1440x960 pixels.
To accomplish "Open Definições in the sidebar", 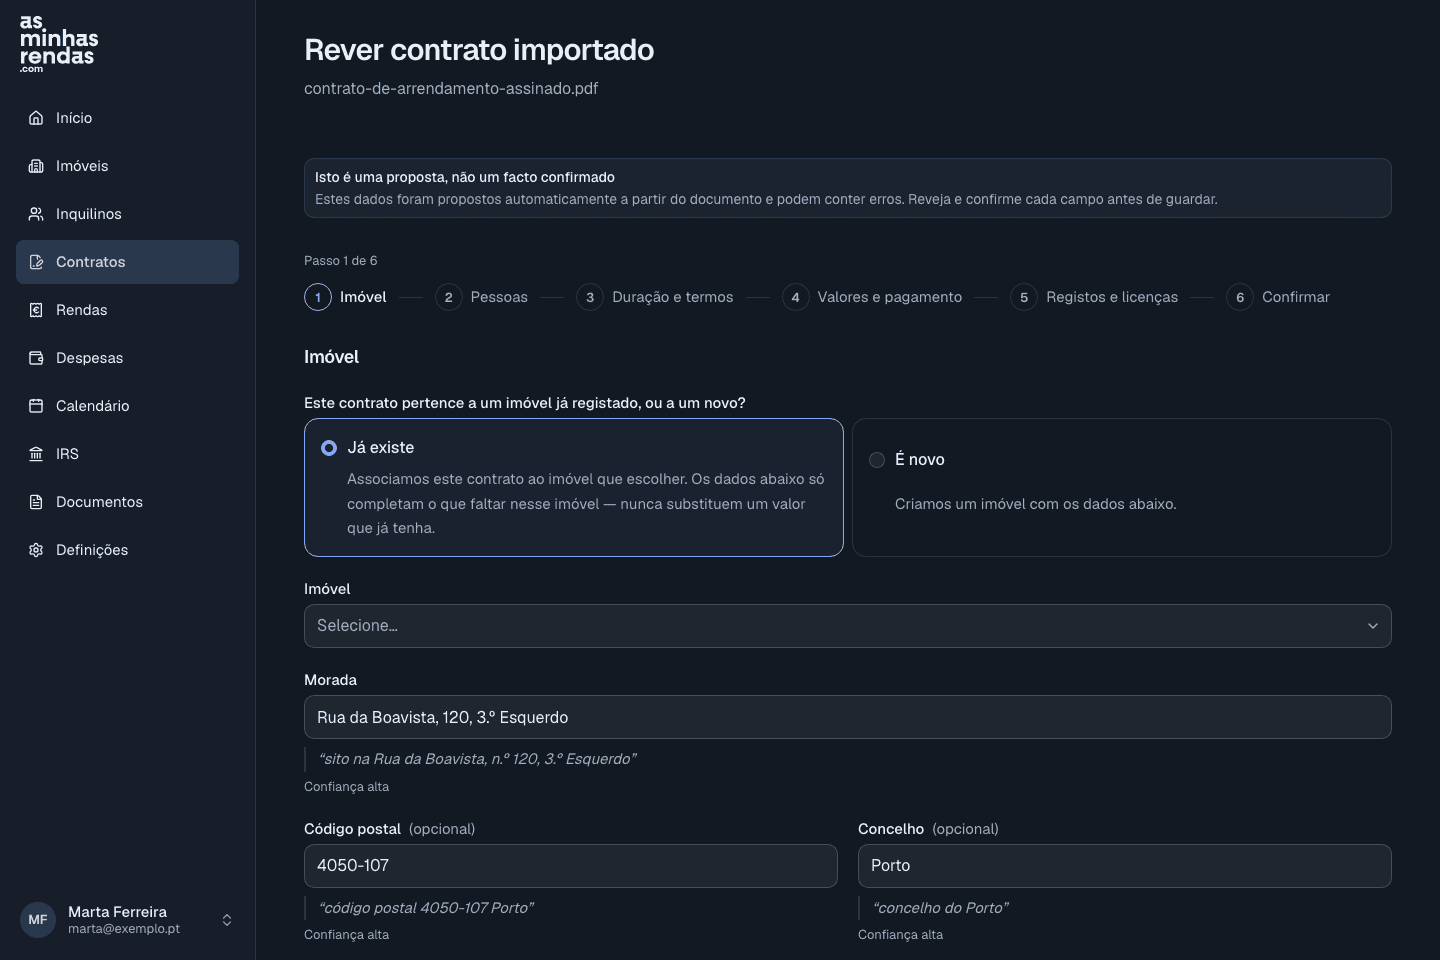I will click(x=127, y=550).
